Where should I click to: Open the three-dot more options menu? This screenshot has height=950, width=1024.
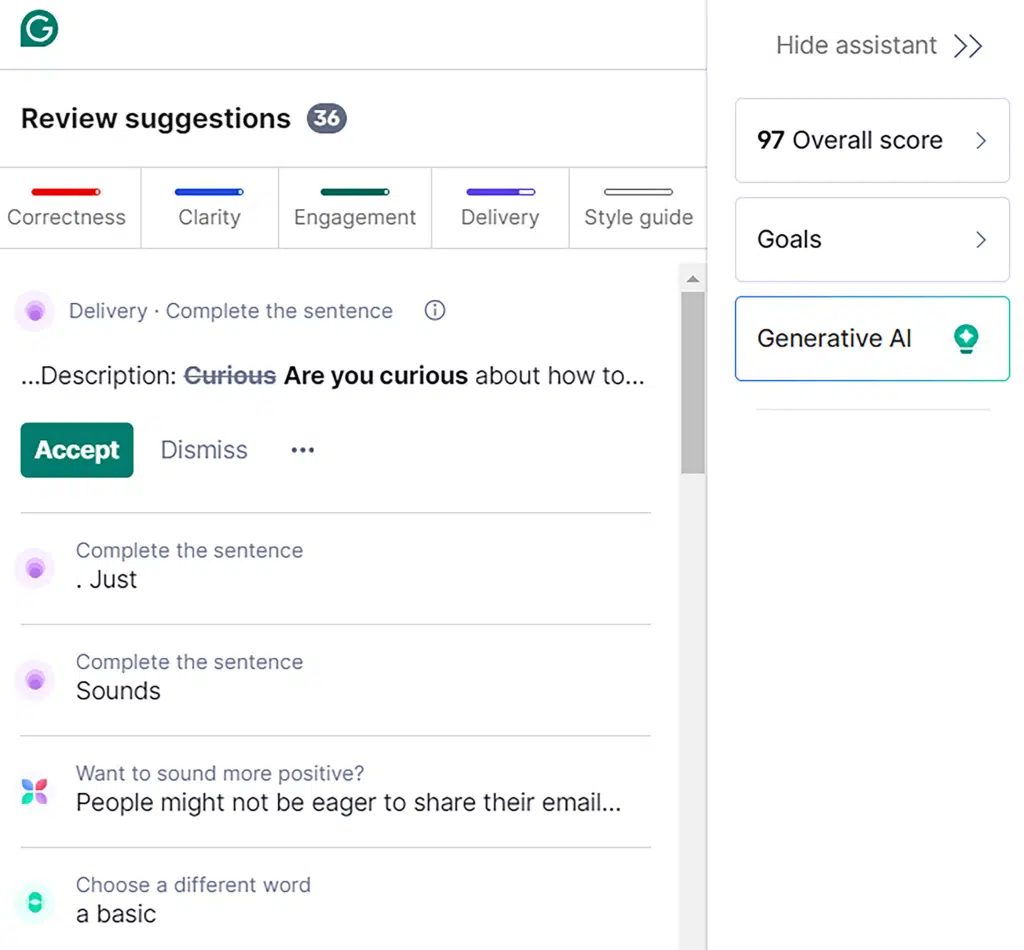pos(302,450)
